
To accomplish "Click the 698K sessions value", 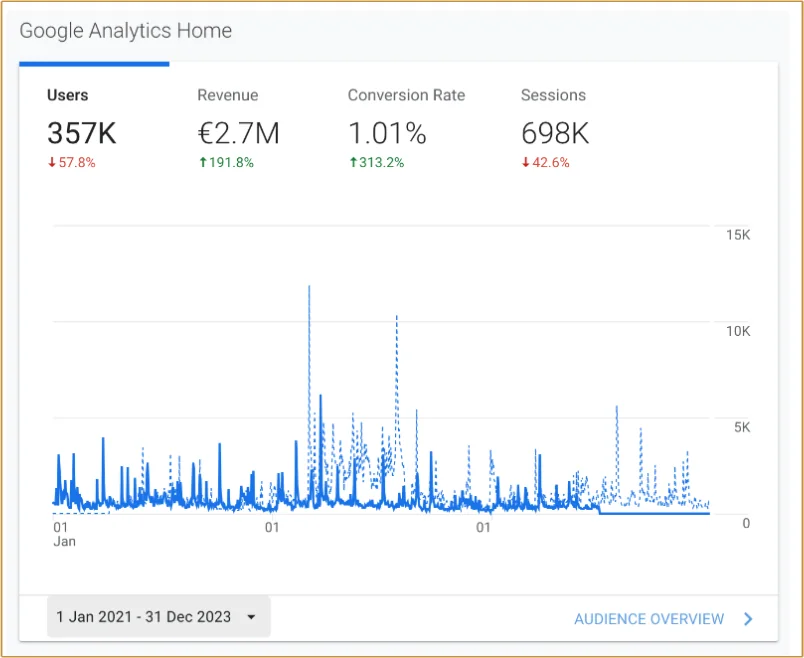I will [555, 133].
